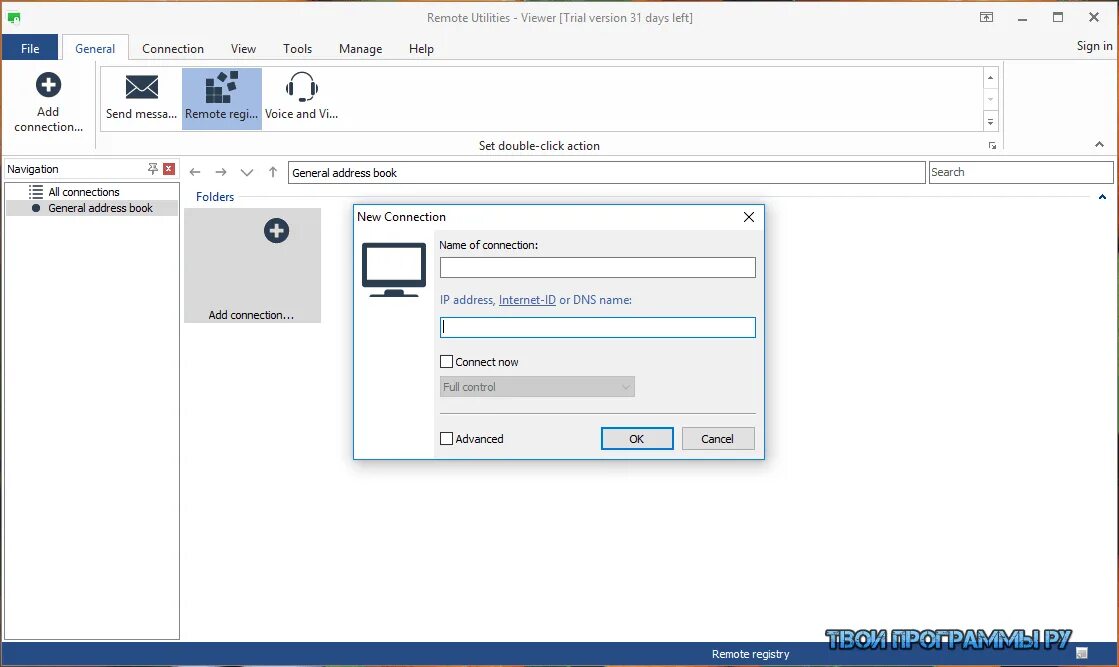Click the Add connection tile in Folders
This screenshot has width=1119, height=667.
tap(252, 265)
